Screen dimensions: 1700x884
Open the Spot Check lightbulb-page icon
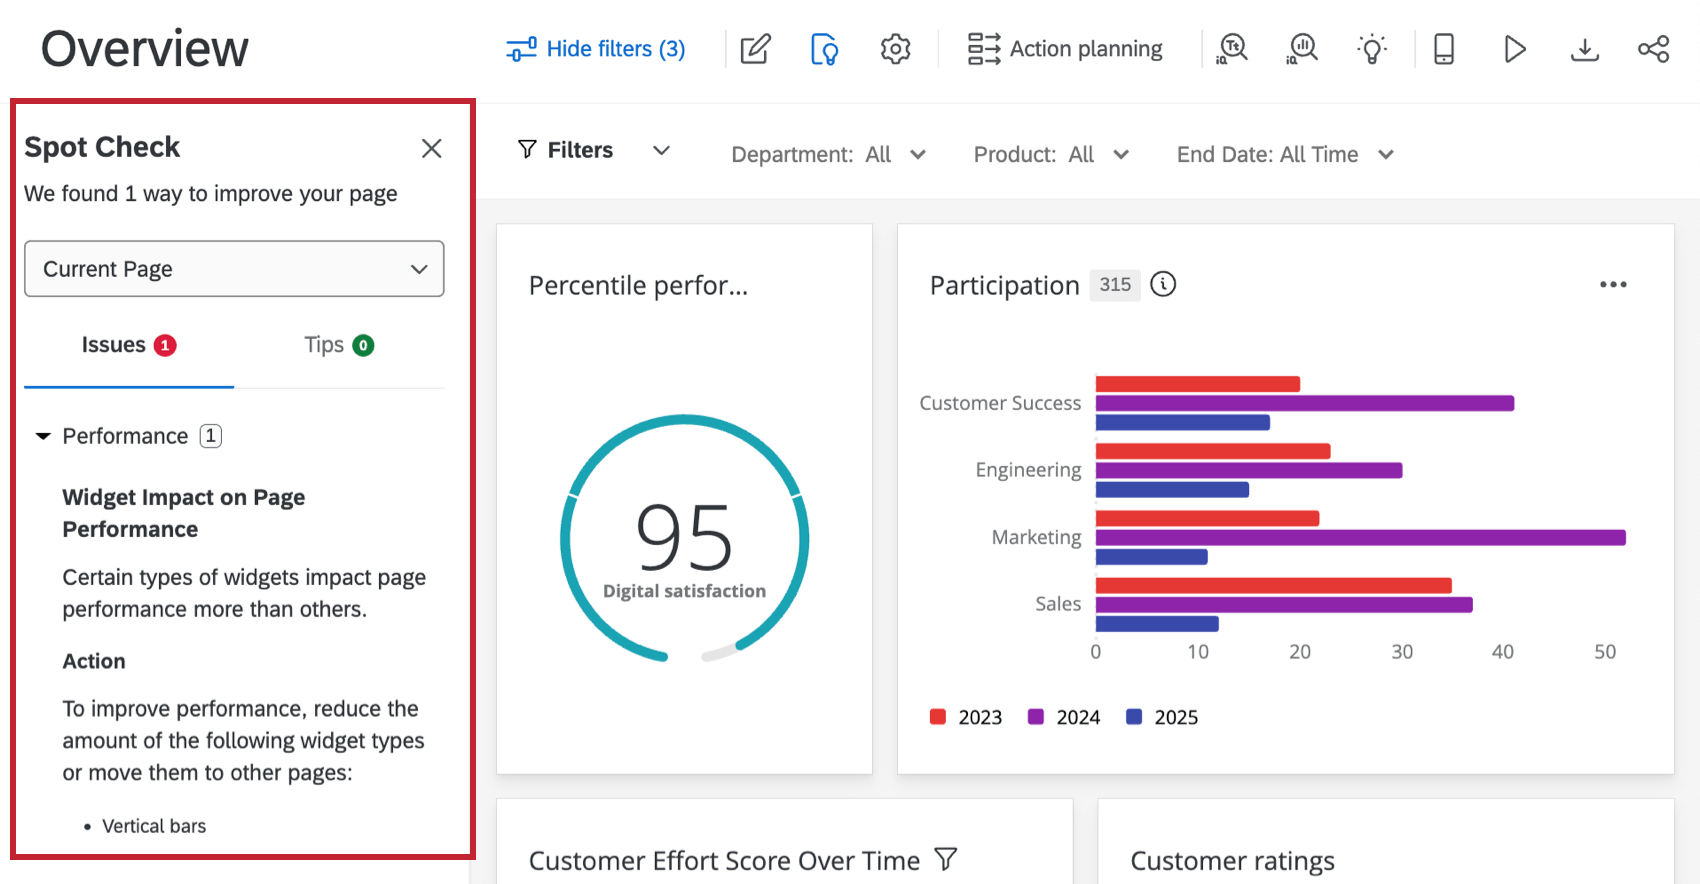coord(824,49)
